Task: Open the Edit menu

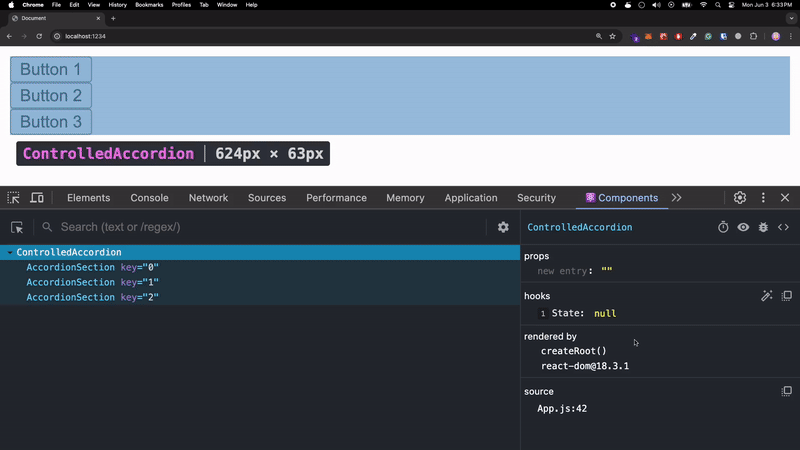Action: (x=74, y=5)
